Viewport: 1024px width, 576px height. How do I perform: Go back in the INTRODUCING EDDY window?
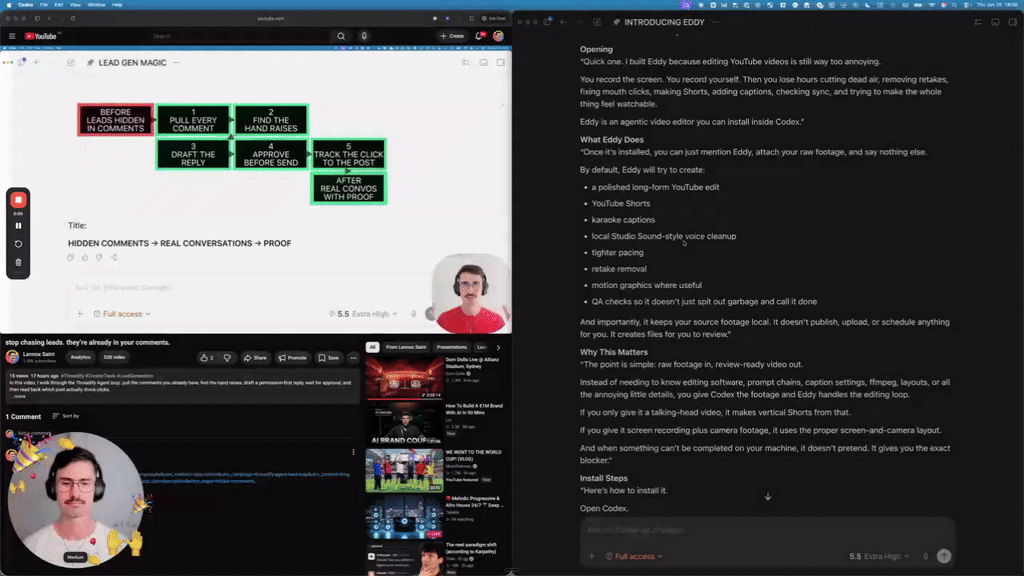[564, 22]
